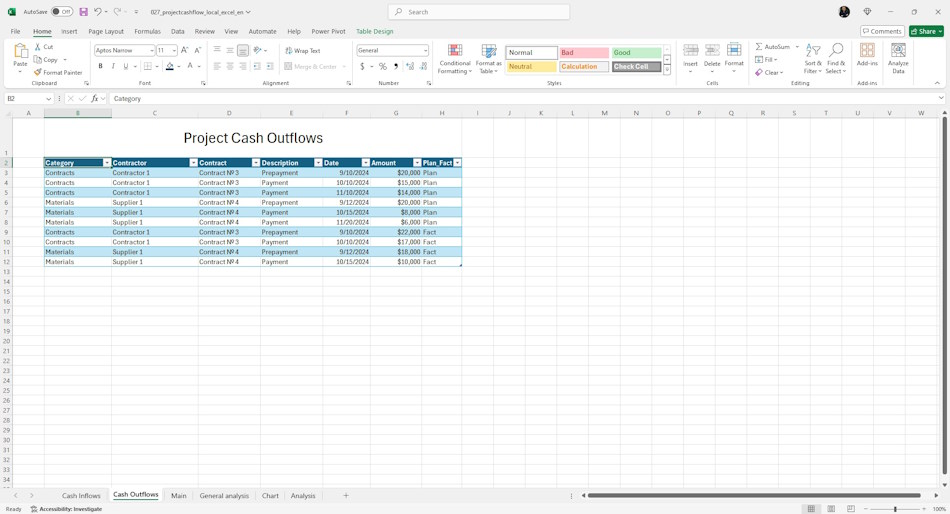The width and height of the screenshot is (950, 514).
Task: Click Insert cells icon
Action: tap(691, 50)
